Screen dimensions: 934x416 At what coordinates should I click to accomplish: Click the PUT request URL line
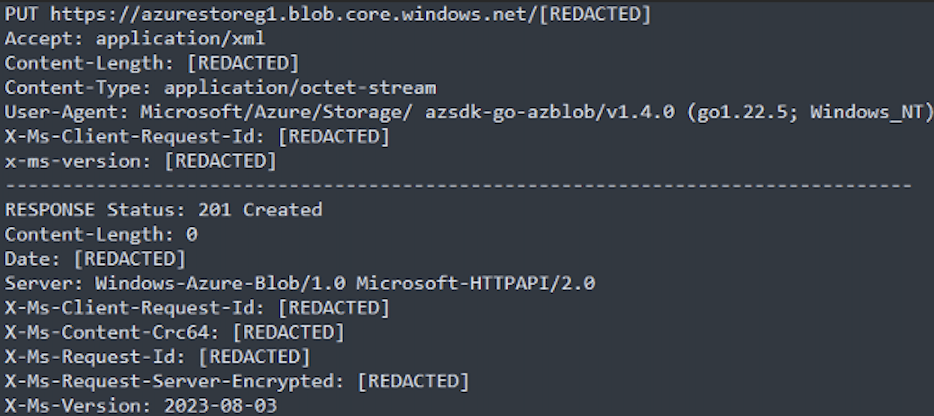(328, 14)
